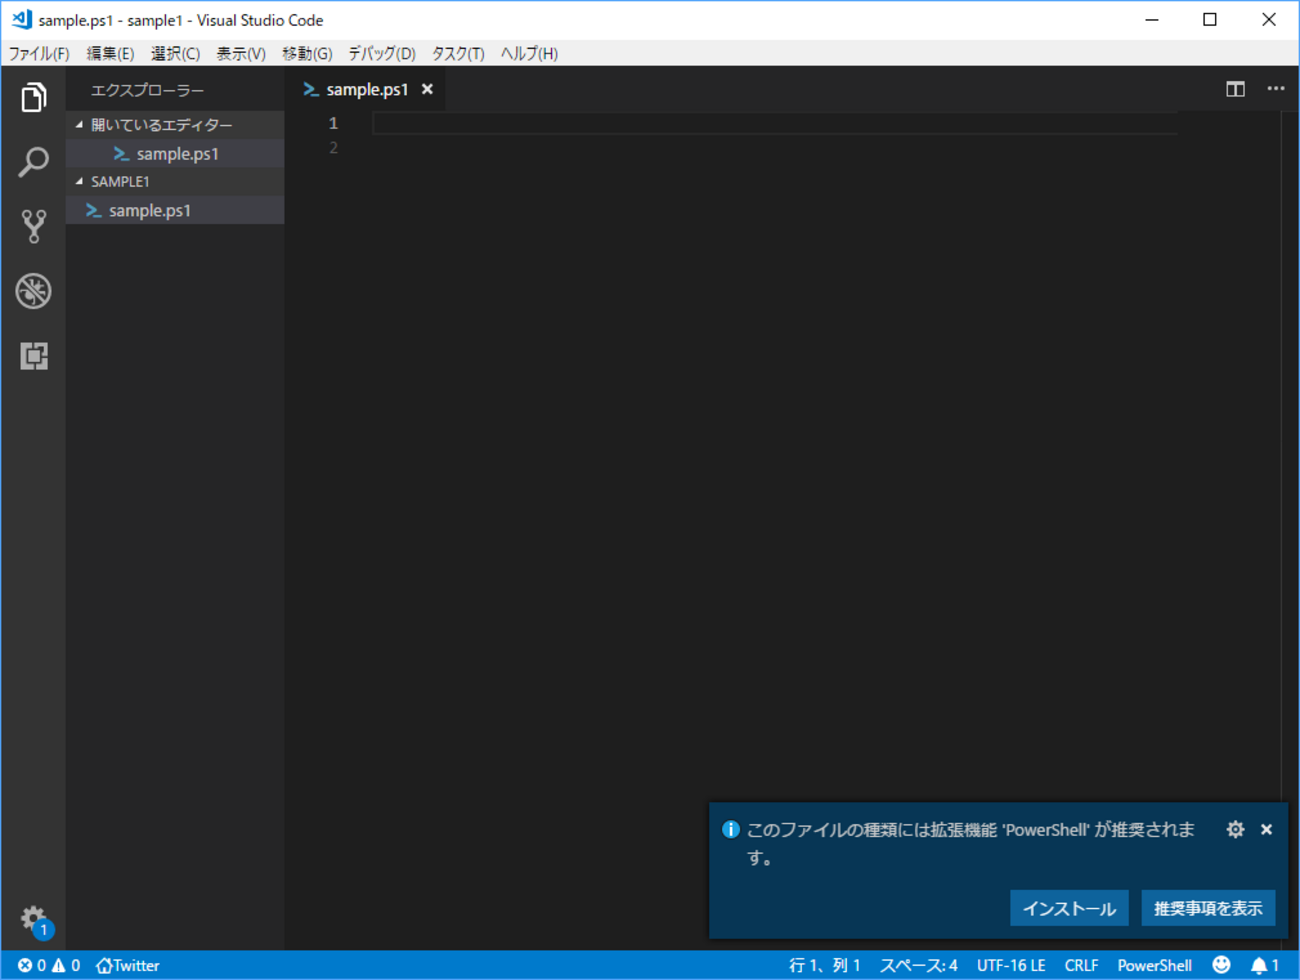The width and height of the screenshot is (1300, 980).
Task: Change line endings via CRLF
Action: click(1081, 965)
